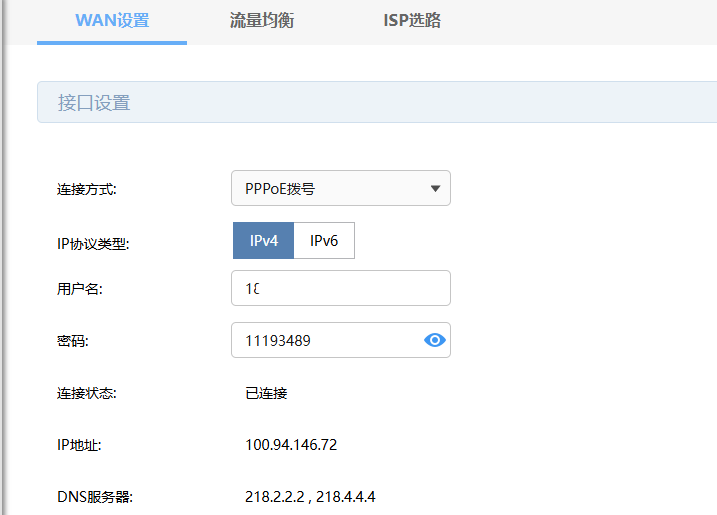Select the IP address 100.94.146.72
Screen dimensions: 717x515
(x=291, y=445)
